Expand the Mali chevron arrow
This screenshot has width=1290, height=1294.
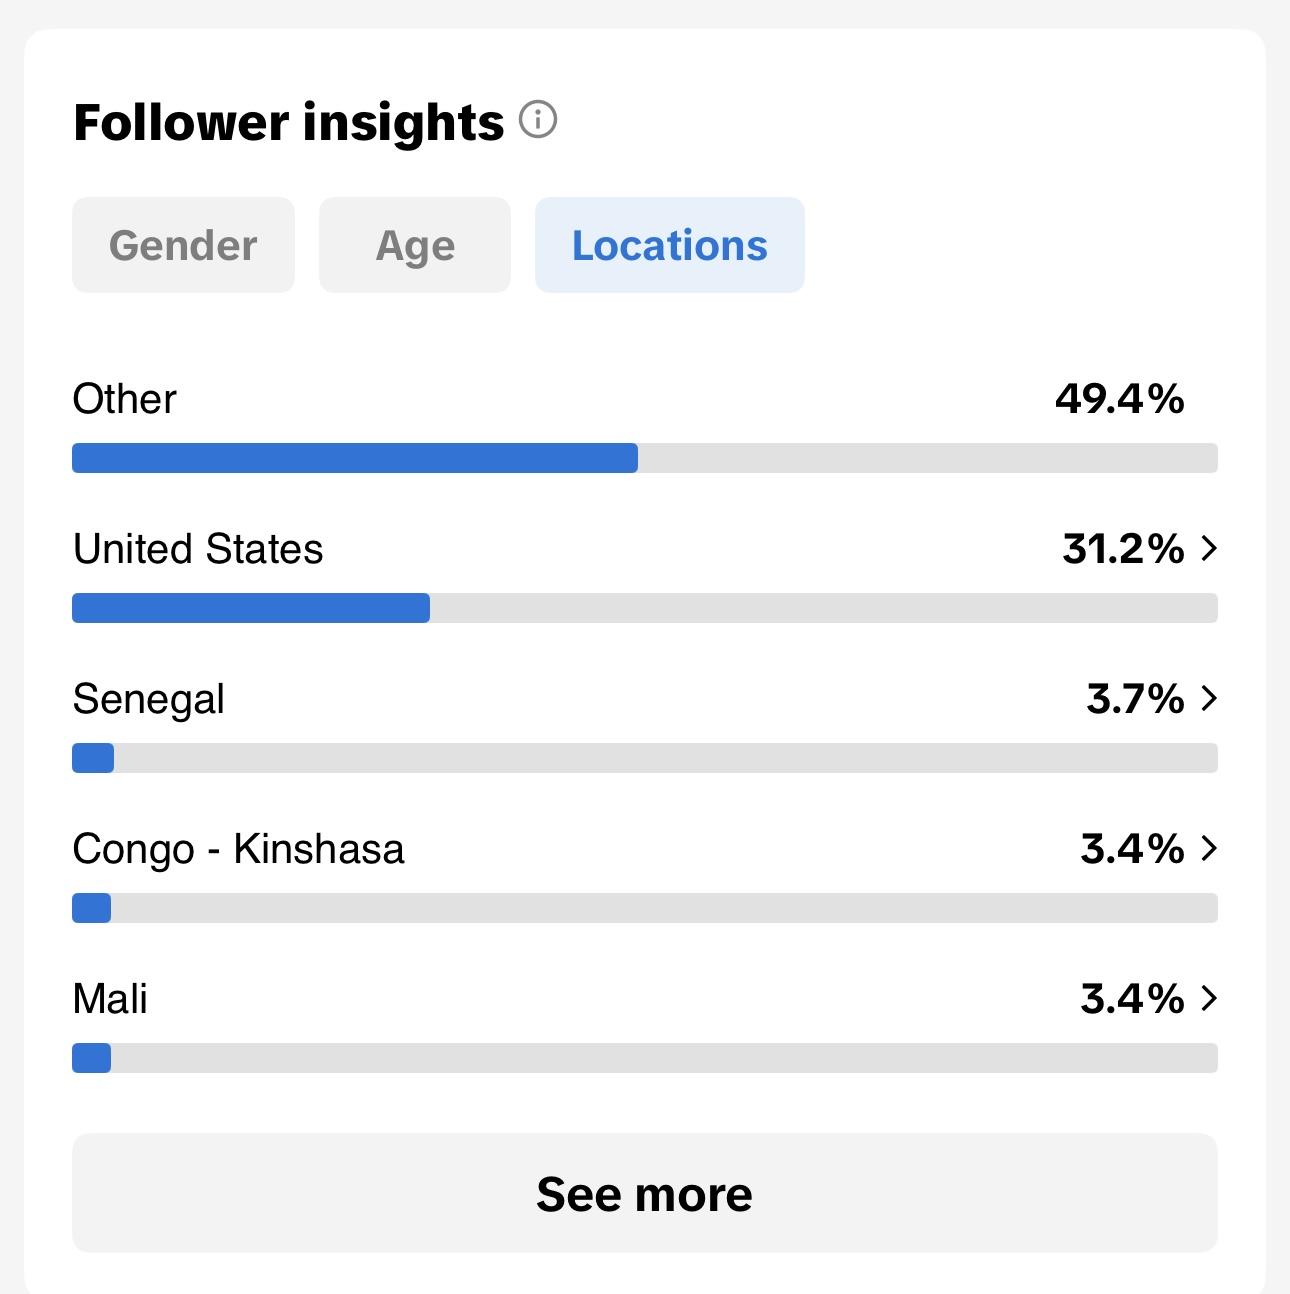[1209, 998]
